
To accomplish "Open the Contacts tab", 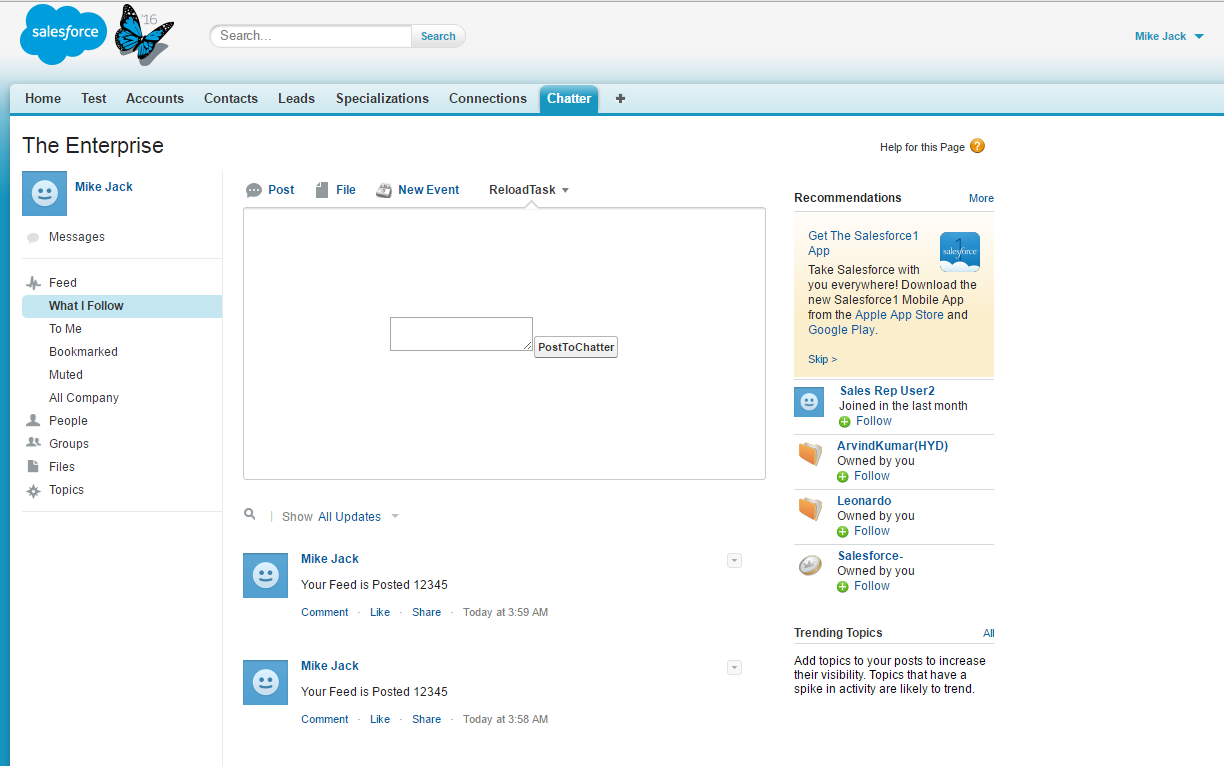I will coord(231,99).
